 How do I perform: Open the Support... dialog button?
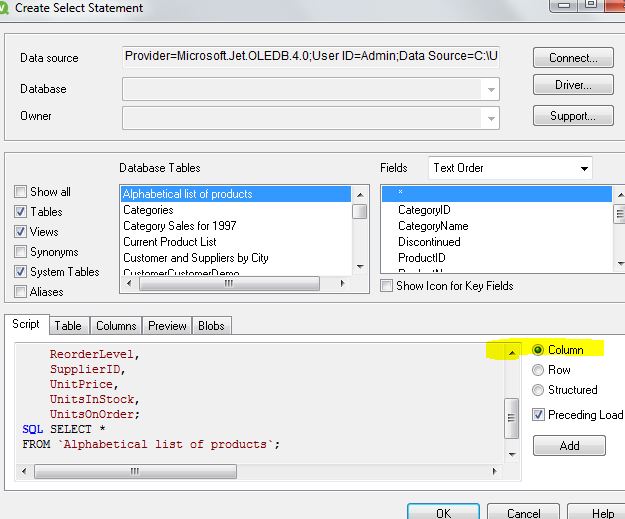click(x=573, y=116)
